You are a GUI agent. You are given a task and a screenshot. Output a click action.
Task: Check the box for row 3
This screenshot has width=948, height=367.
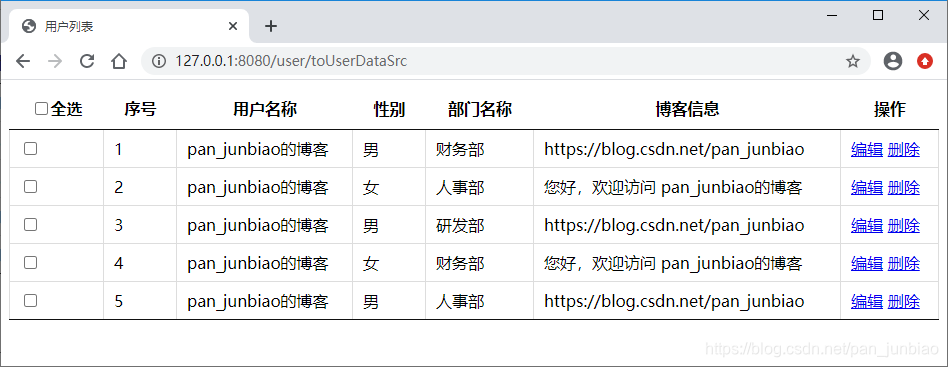pos(30,225)
